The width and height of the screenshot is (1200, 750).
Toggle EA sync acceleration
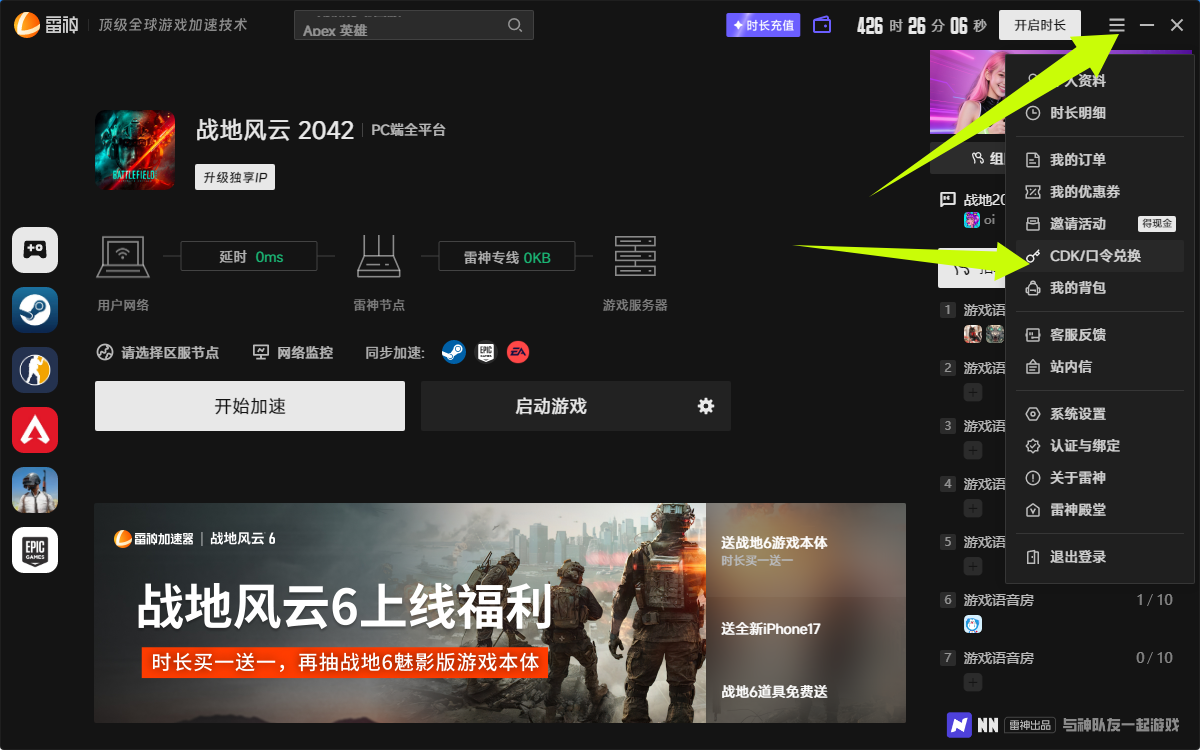coord(517,352)
